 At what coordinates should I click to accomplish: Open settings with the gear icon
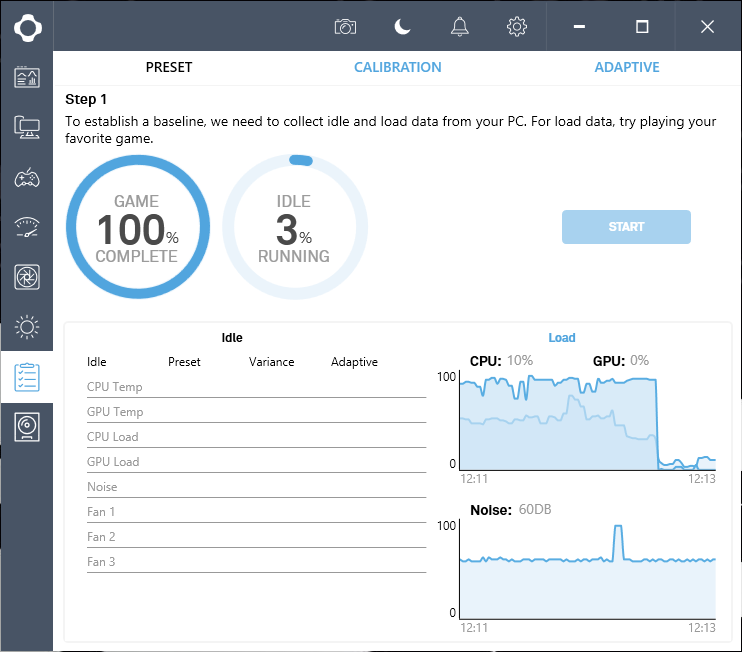click(x=517, y=26)
